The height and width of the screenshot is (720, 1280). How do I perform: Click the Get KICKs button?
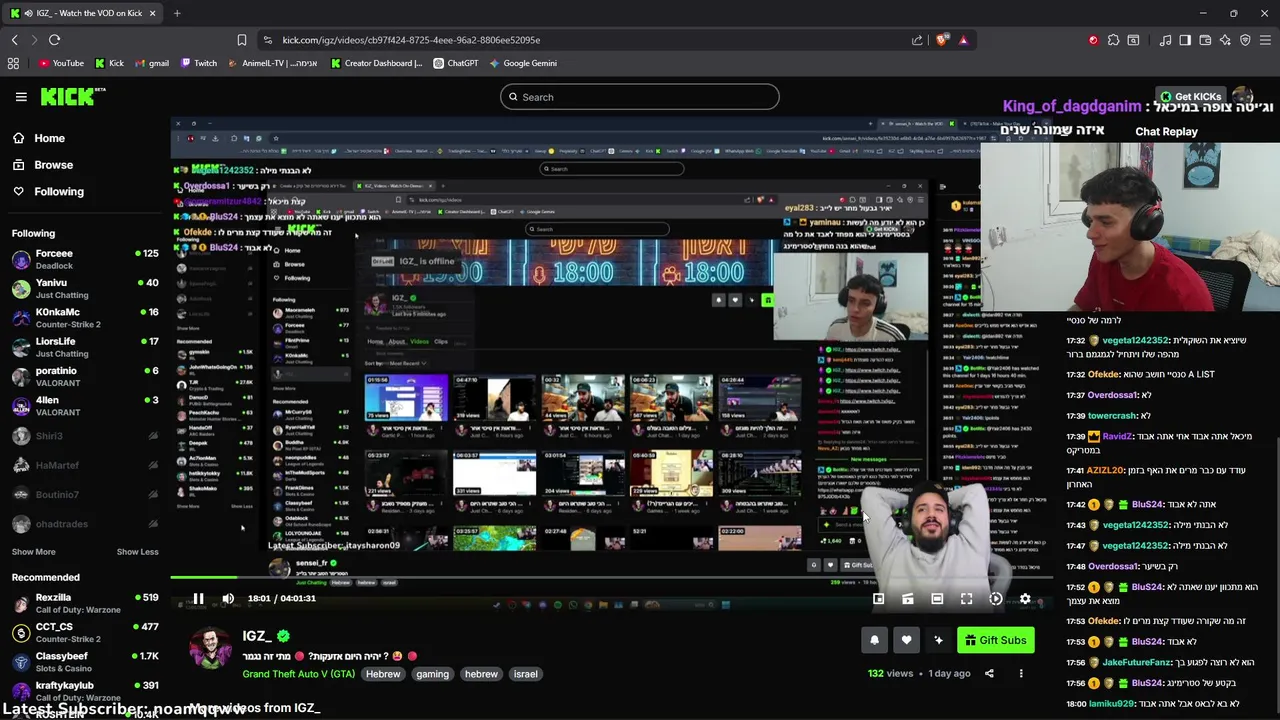(x=1190, y=97)
